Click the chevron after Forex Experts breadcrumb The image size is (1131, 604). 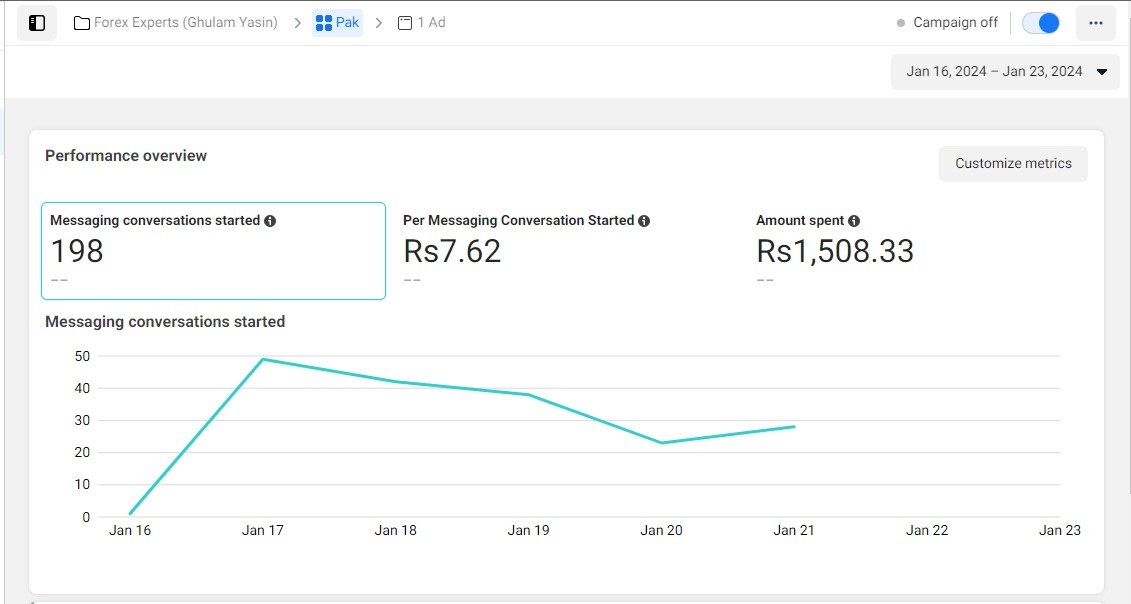pyautogui.click(x=297, y=22)
